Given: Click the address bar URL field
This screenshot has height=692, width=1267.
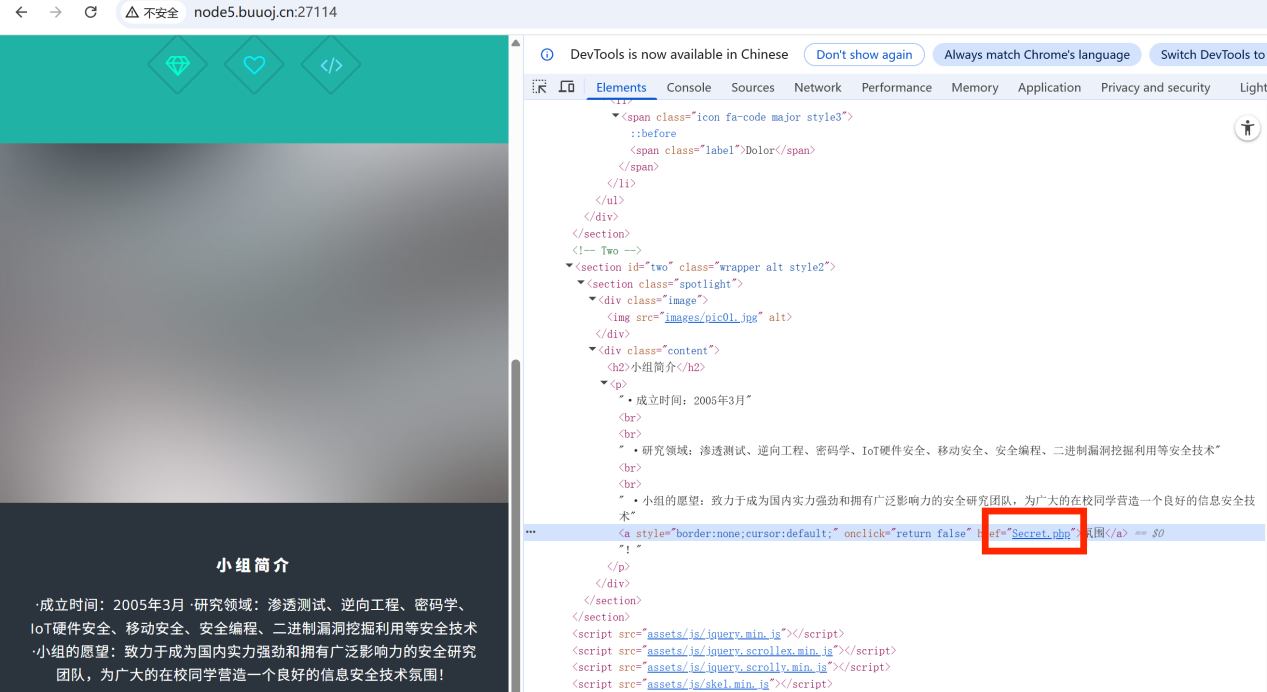Looking at the screenshot, I should (x=265, y=12).
